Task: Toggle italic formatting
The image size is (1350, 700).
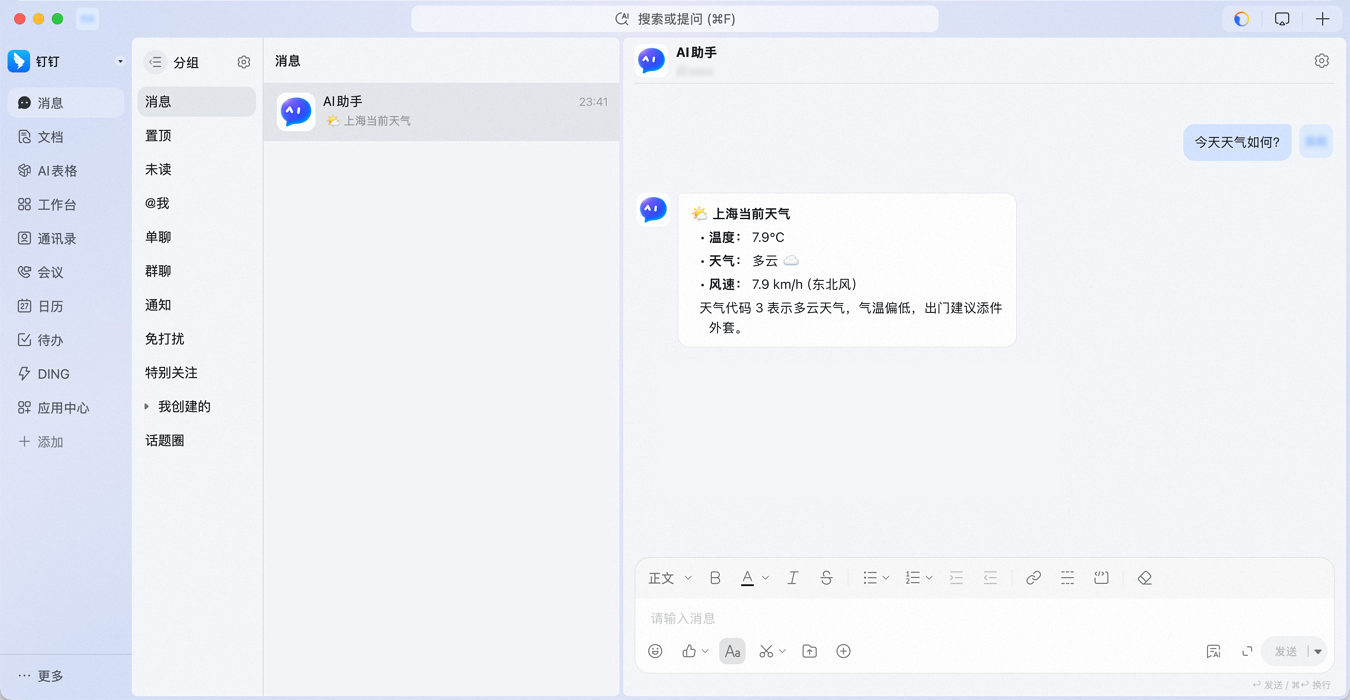Action: tap(792, 577)
